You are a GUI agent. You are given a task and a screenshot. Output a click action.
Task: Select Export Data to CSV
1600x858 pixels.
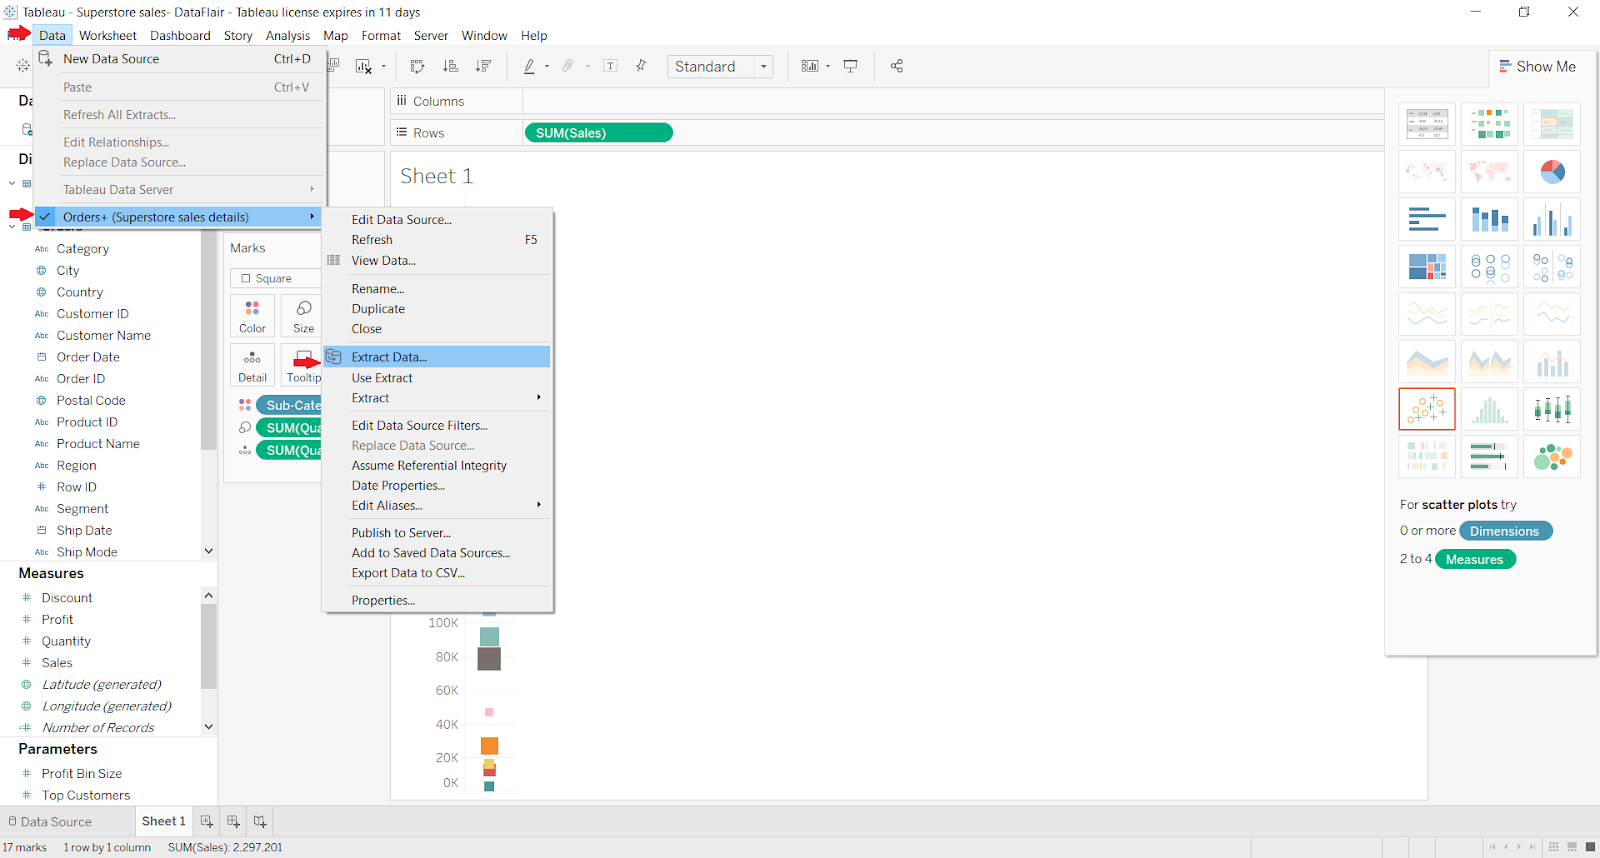408,573
